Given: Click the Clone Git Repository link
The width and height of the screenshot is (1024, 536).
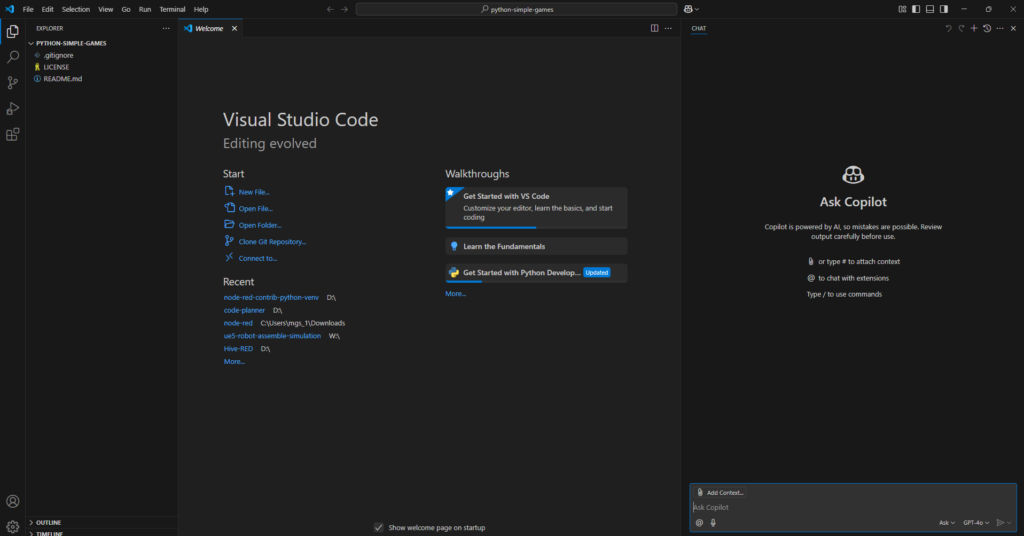Looking at the screenshot, I should [x=272, y=241].
